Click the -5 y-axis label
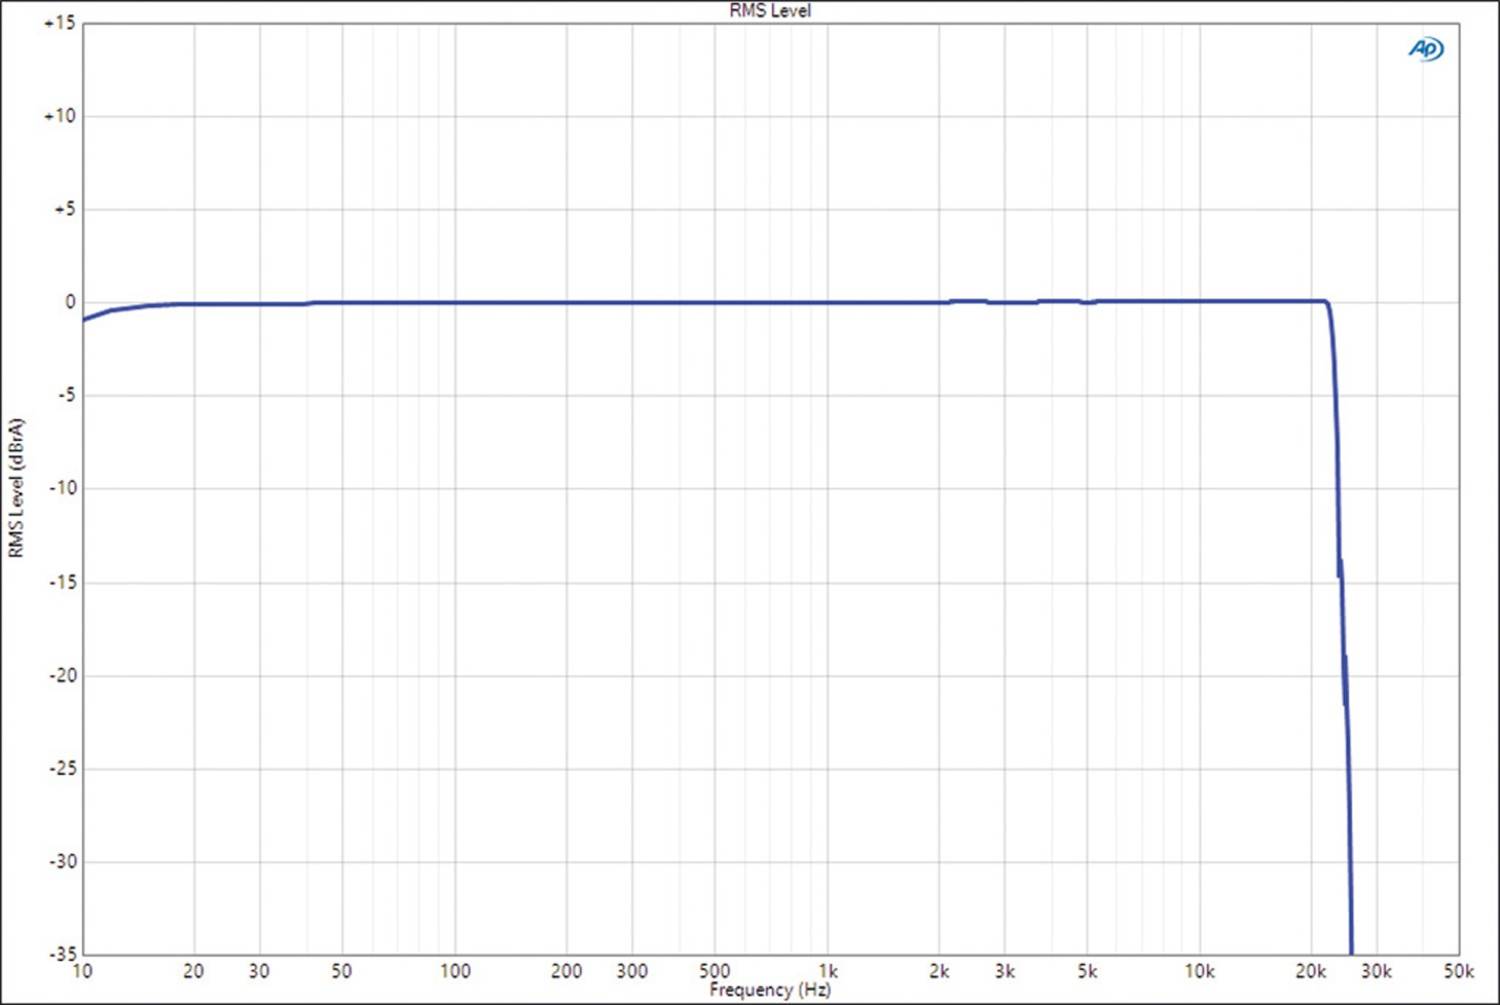Image resolution: width=1500 pixels, height=1005 pixels. (66, 395)
